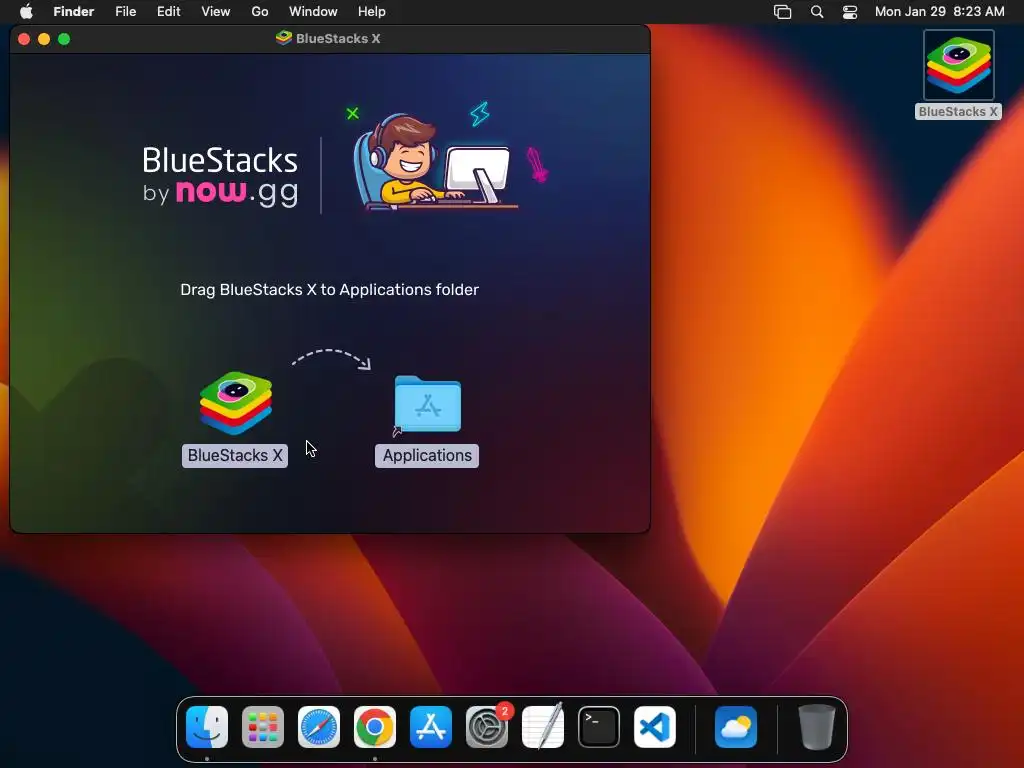Click the Applications folder label
The image size is (1024, 768).
427,455
